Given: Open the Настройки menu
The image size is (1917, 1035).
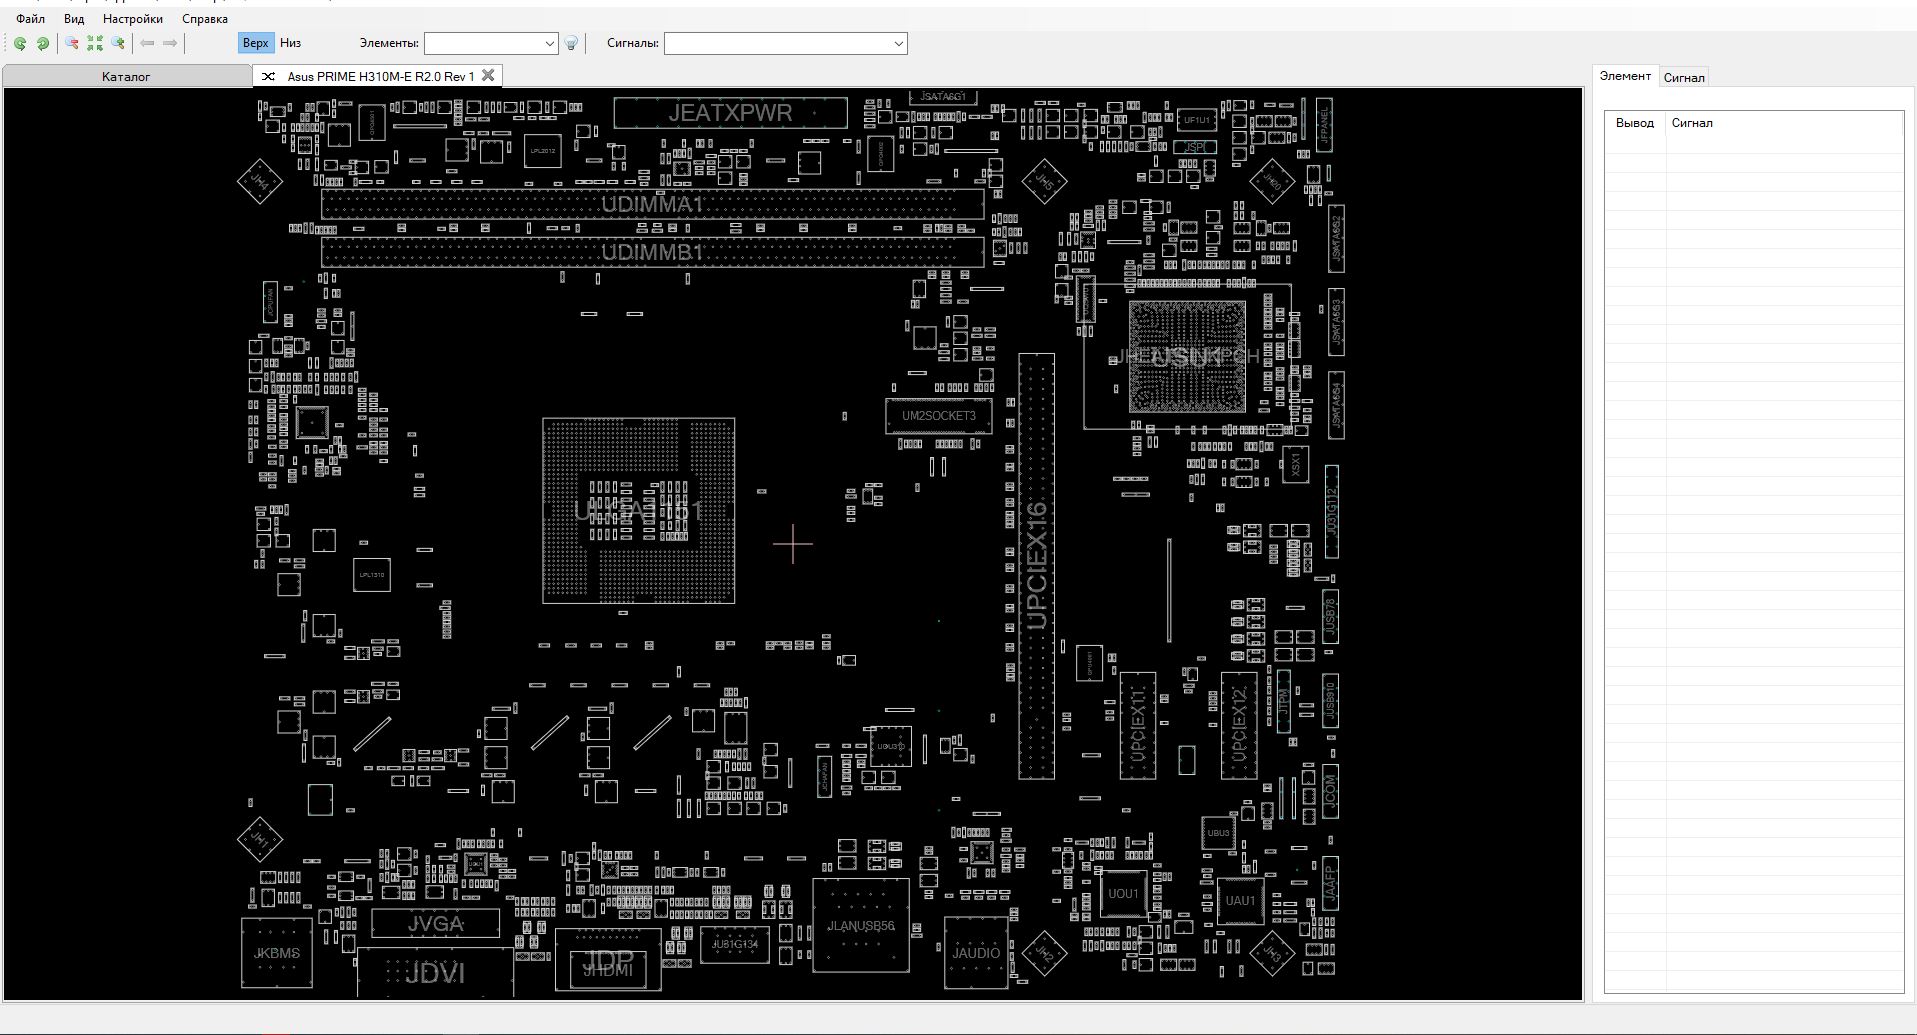Looking at the screenshot, I should click(133, 19).
